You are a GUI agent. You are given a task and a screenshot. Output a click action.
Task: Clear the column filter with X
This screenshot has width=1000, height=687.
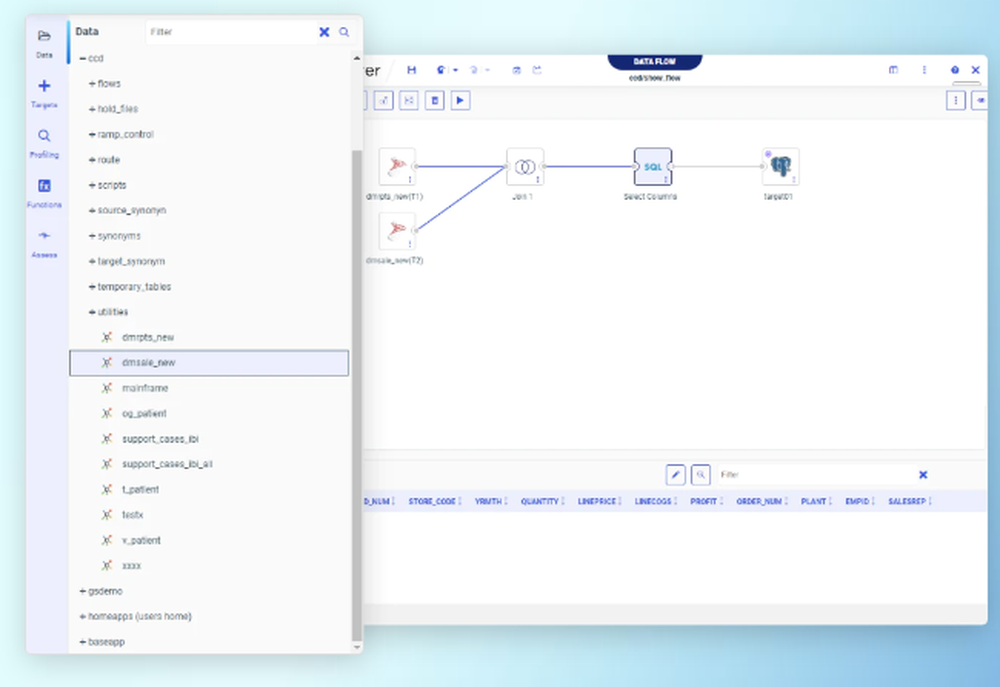click(923, 475)
